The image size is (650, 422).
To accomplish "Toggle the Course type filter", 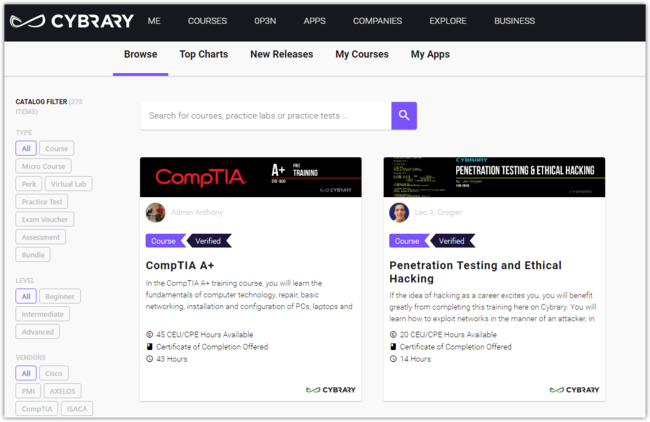I will [57, 148].
